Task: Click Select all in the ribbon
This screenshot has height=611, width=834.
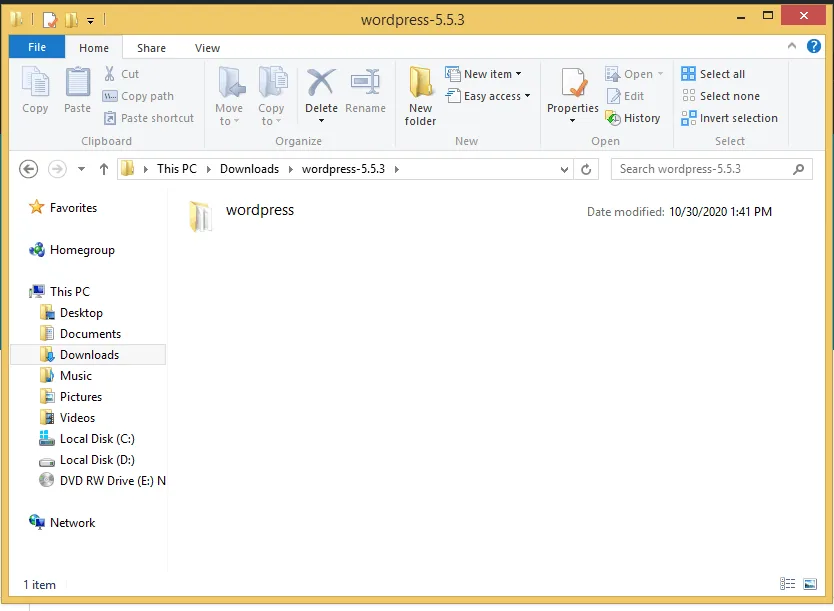Action: (713, 74)
